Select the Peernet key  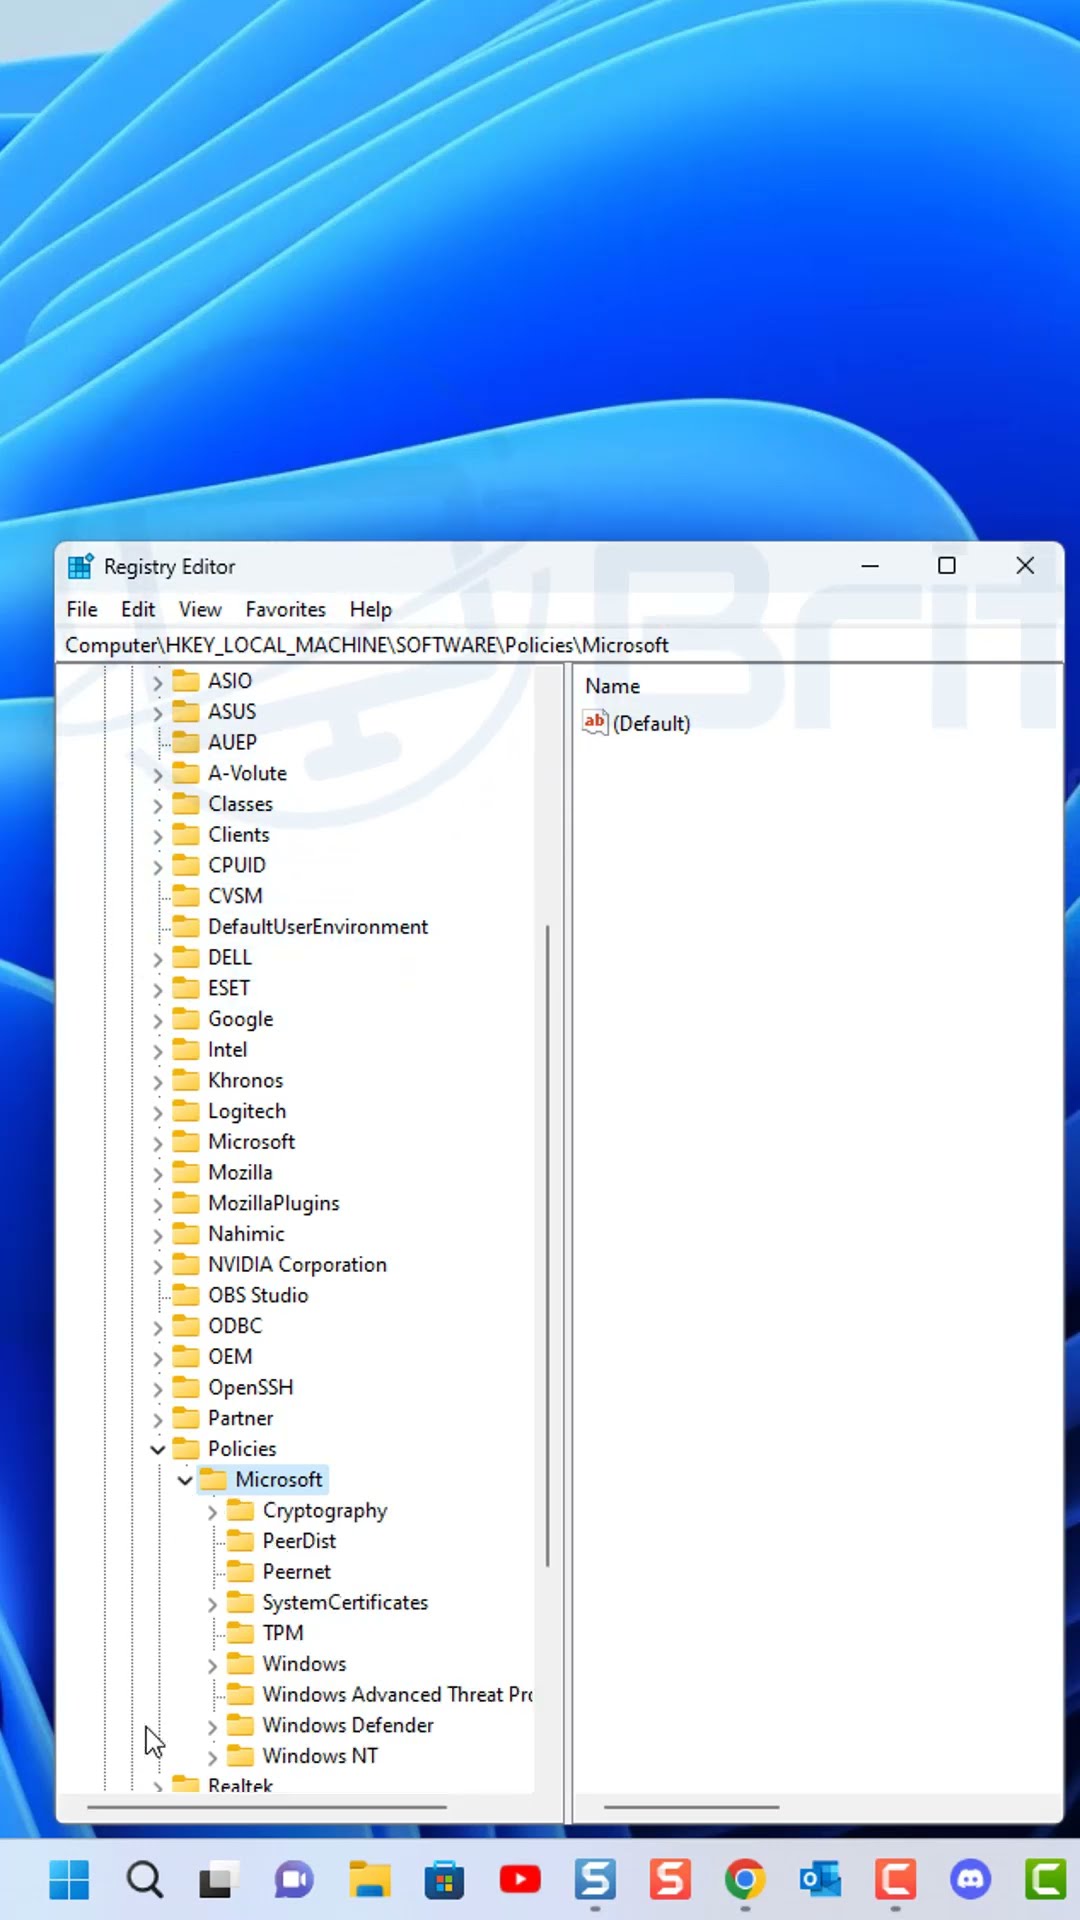click(x=297, y=1572)
